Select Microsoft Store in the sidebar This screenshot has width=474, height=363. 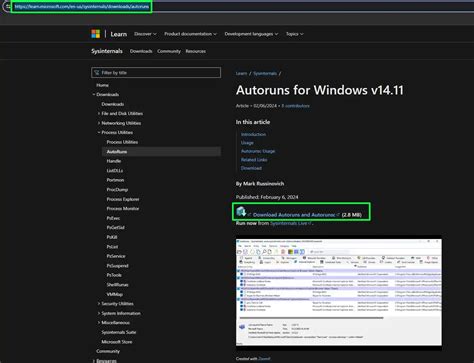117,342
